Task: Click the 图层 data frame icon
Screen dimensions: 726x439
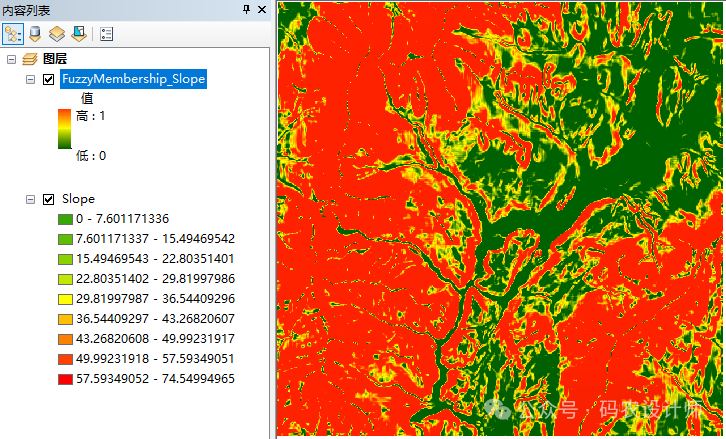Action: 30,59
